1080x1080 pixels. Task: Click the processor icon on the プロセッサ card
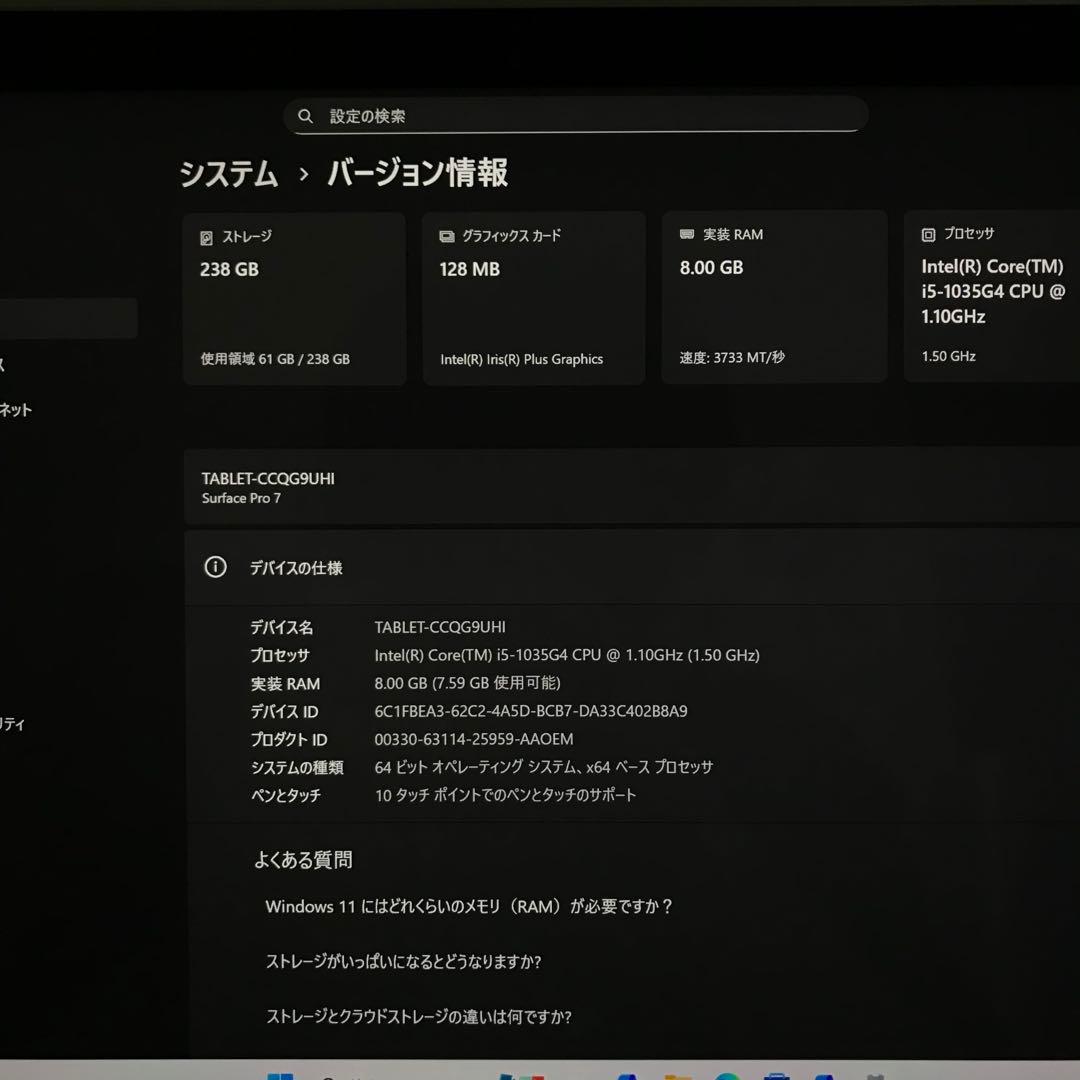click(x=928, y=233)
